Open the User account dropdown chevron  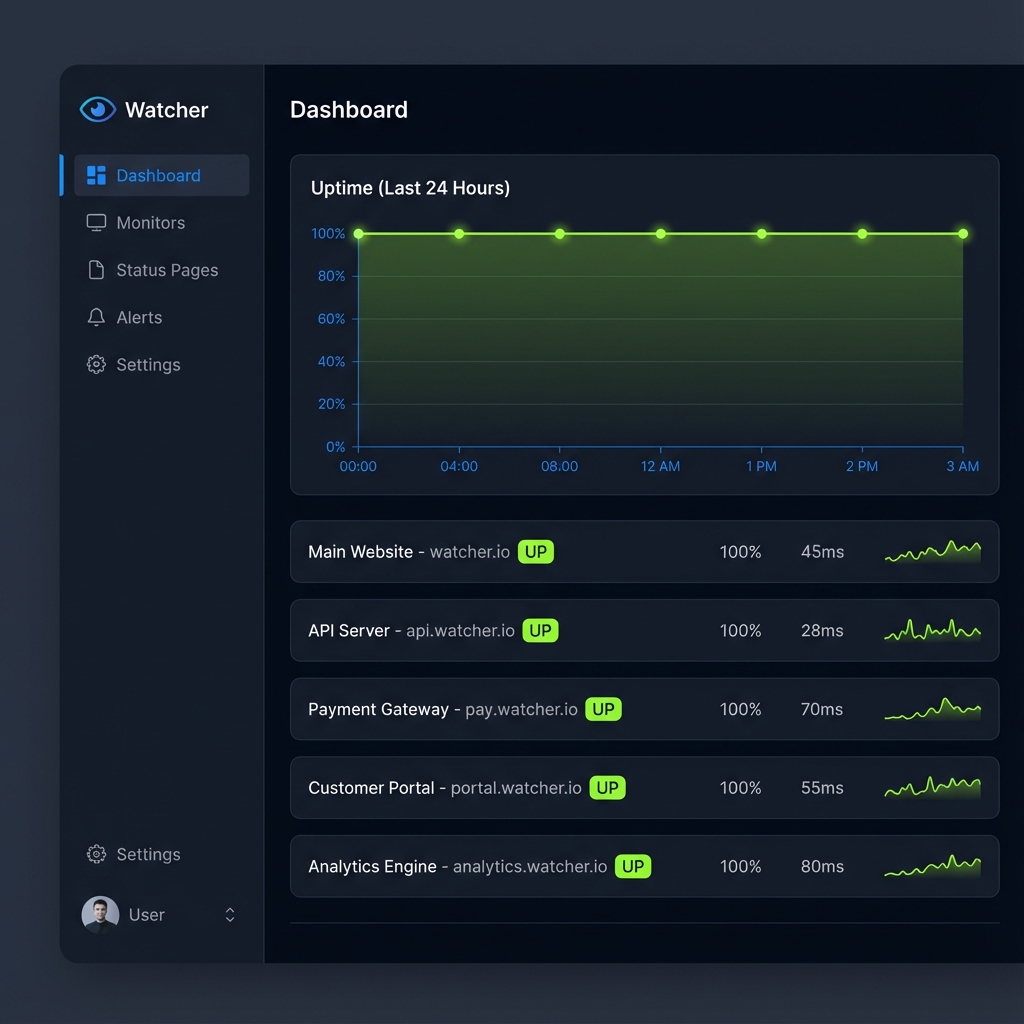[x=229, y=914]
